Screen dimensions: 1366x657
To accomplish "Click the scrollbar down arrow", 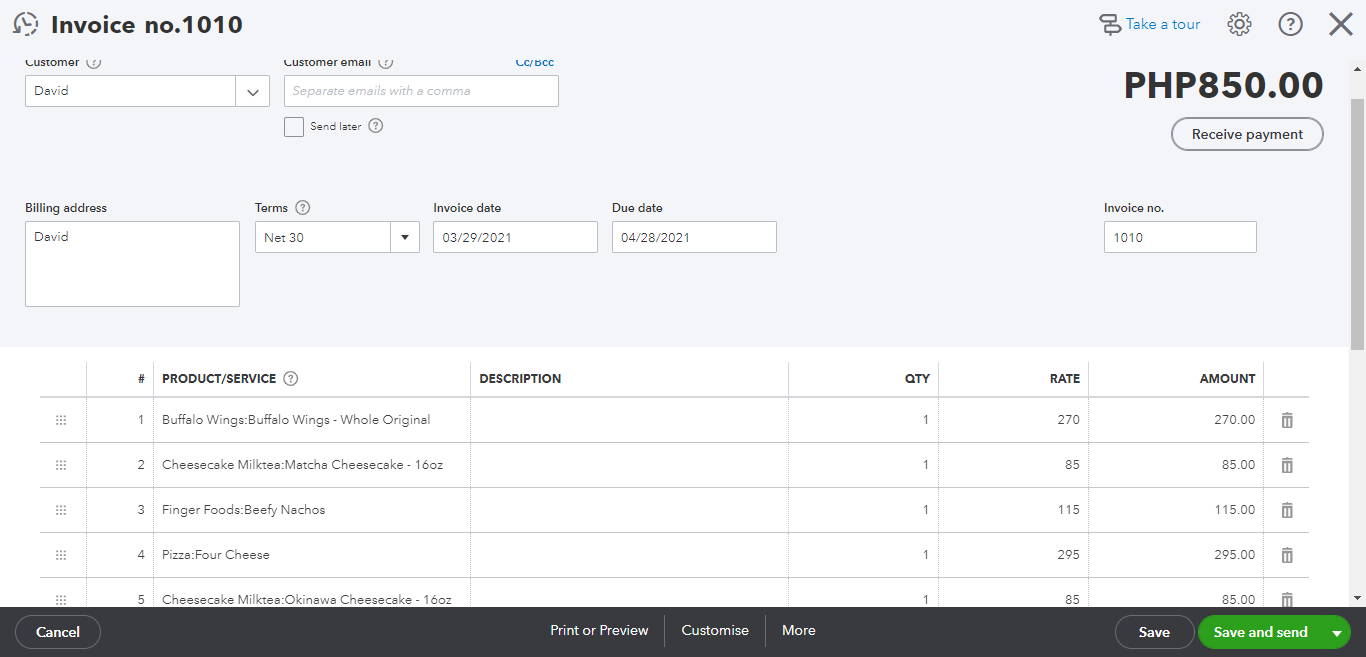I will [1357, 598].
